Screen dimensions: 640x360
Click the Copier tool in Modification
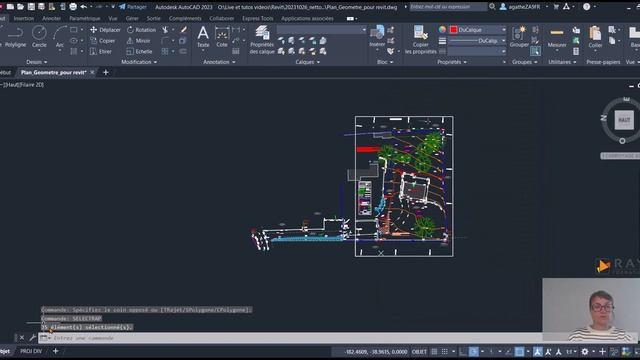click(103, 41)
